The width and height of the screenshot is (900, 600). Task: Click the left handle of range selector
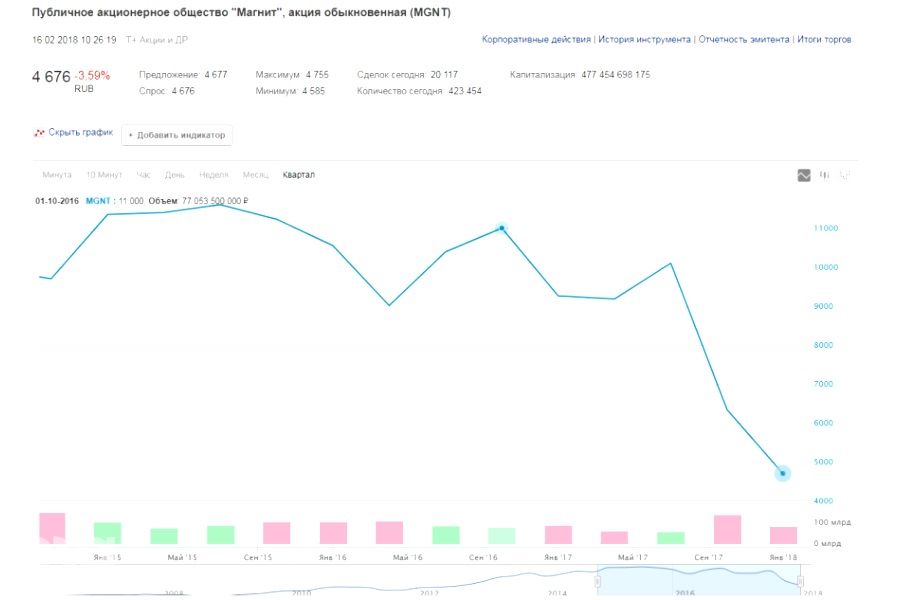click(598, 581)
